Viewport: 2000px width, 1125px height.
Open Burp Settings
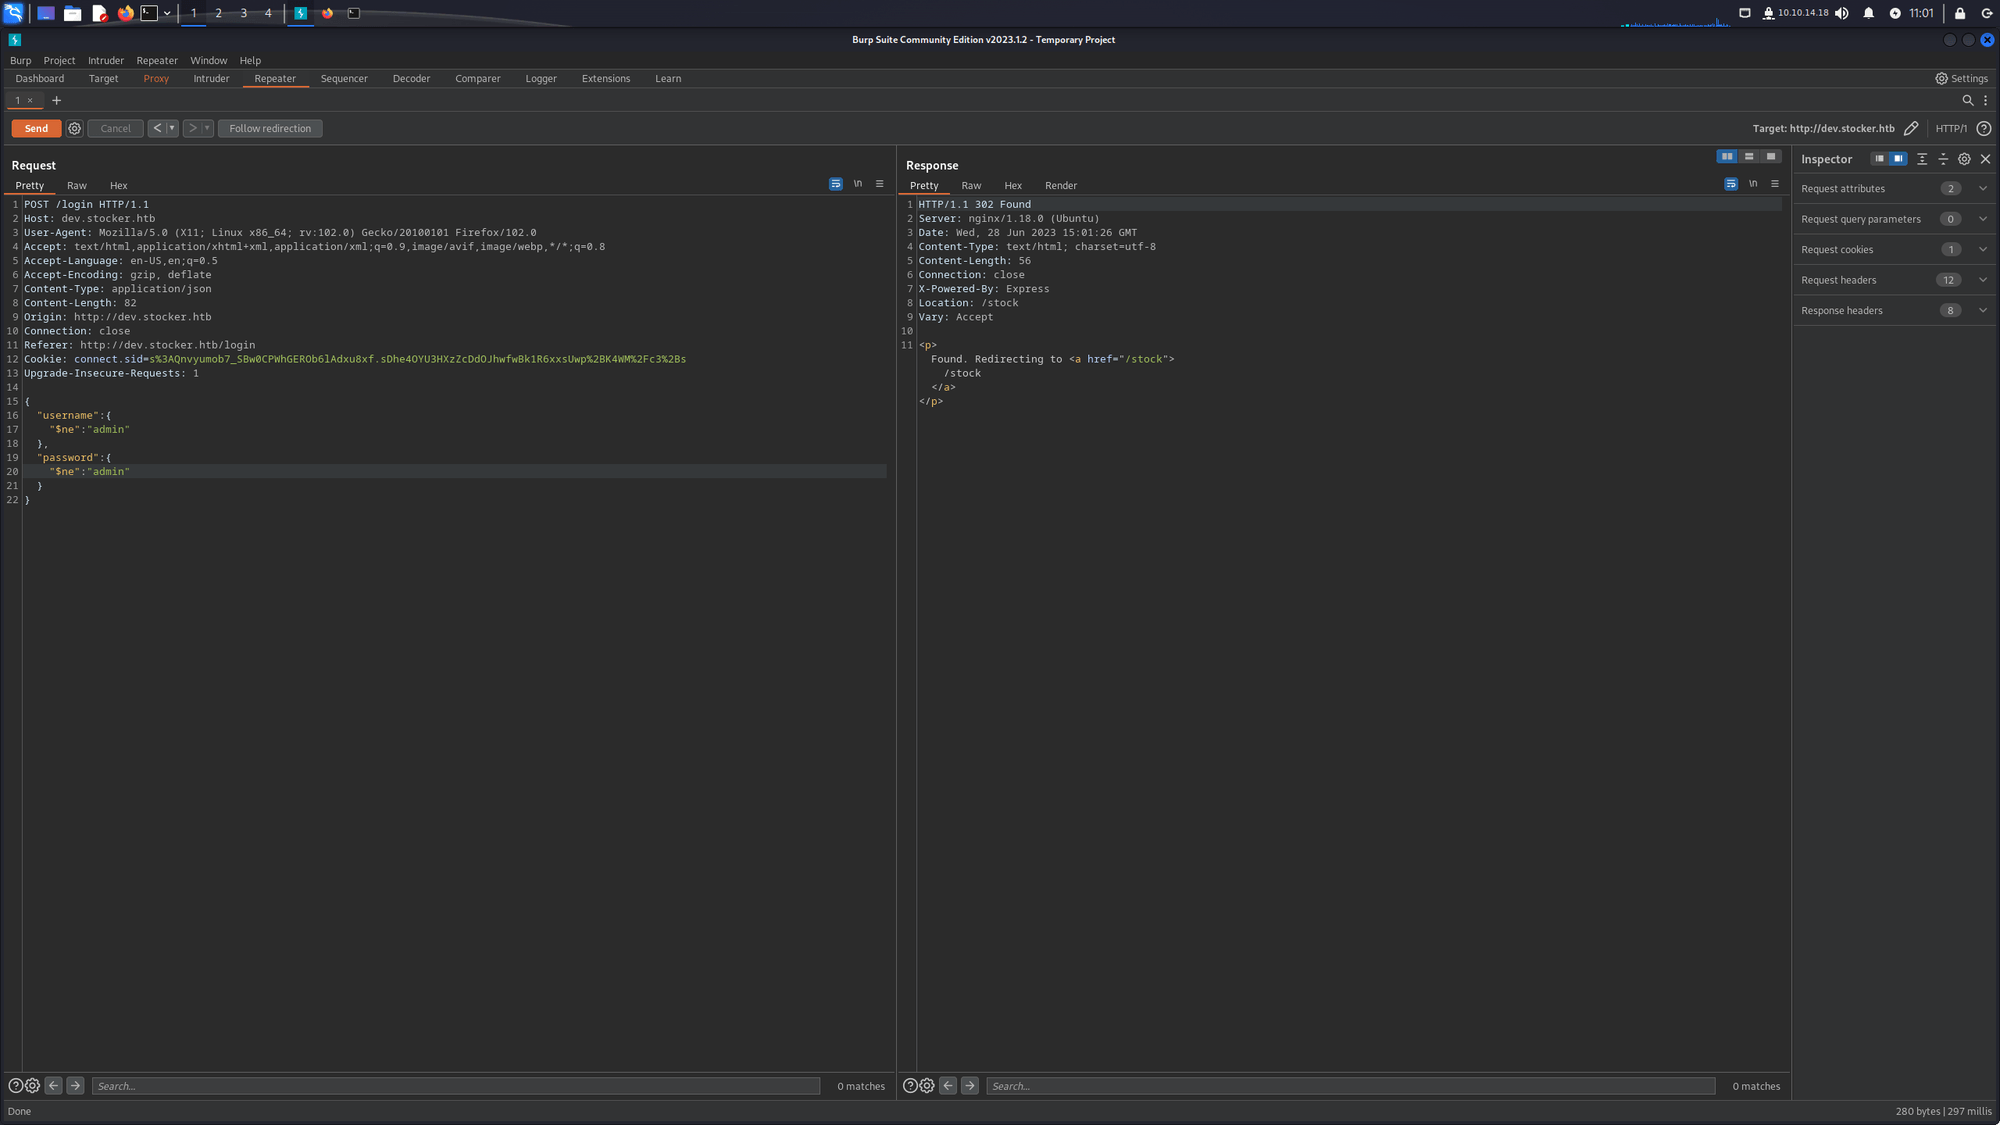(1961, 78)
